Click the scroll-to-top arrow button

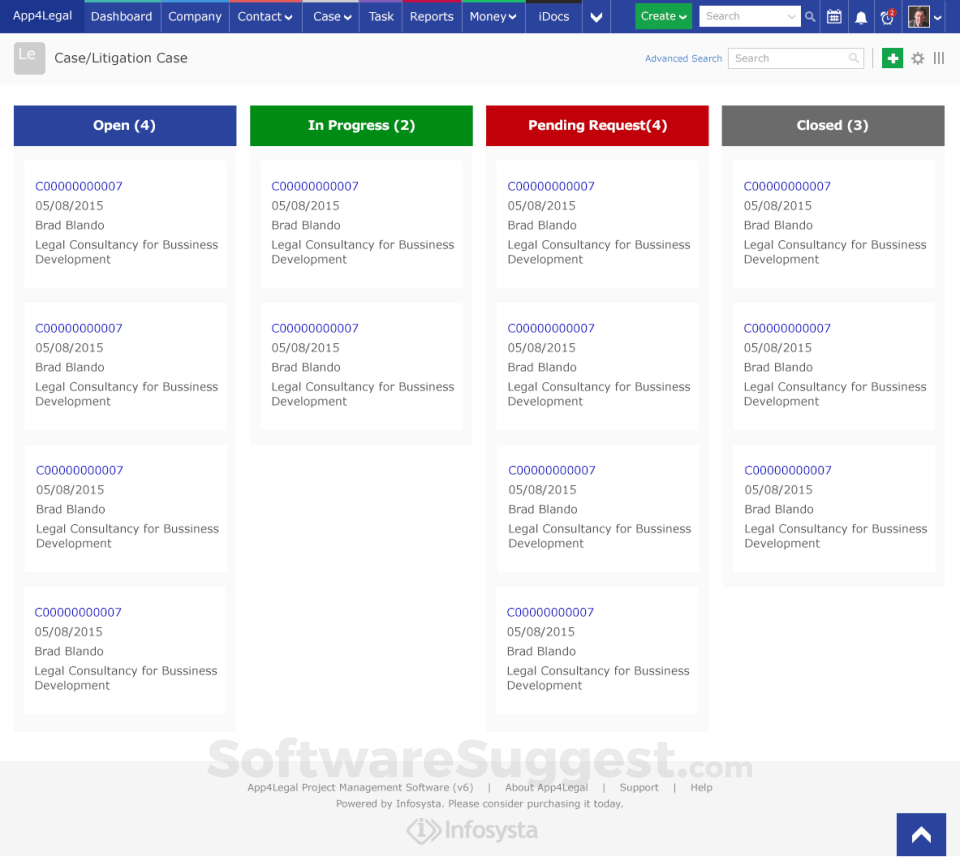click(x=921, y=835)
